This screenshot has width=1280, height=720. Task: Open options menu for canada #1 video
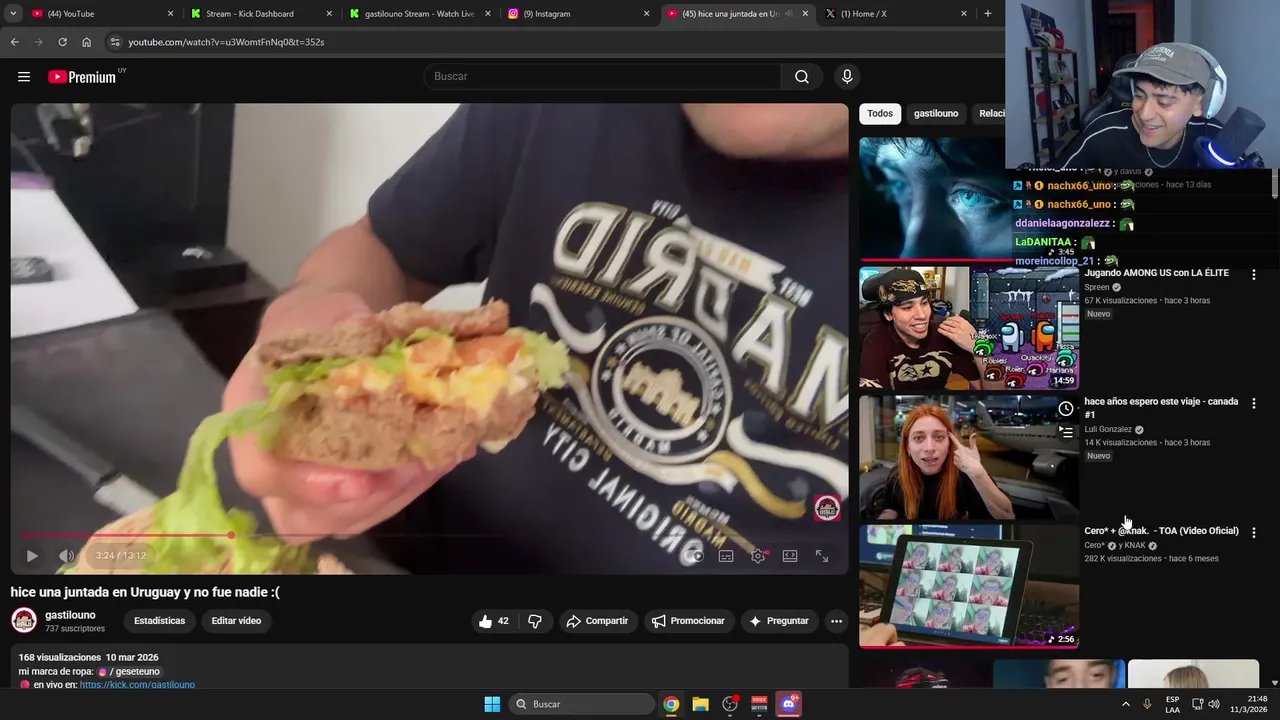(1254, 403)
